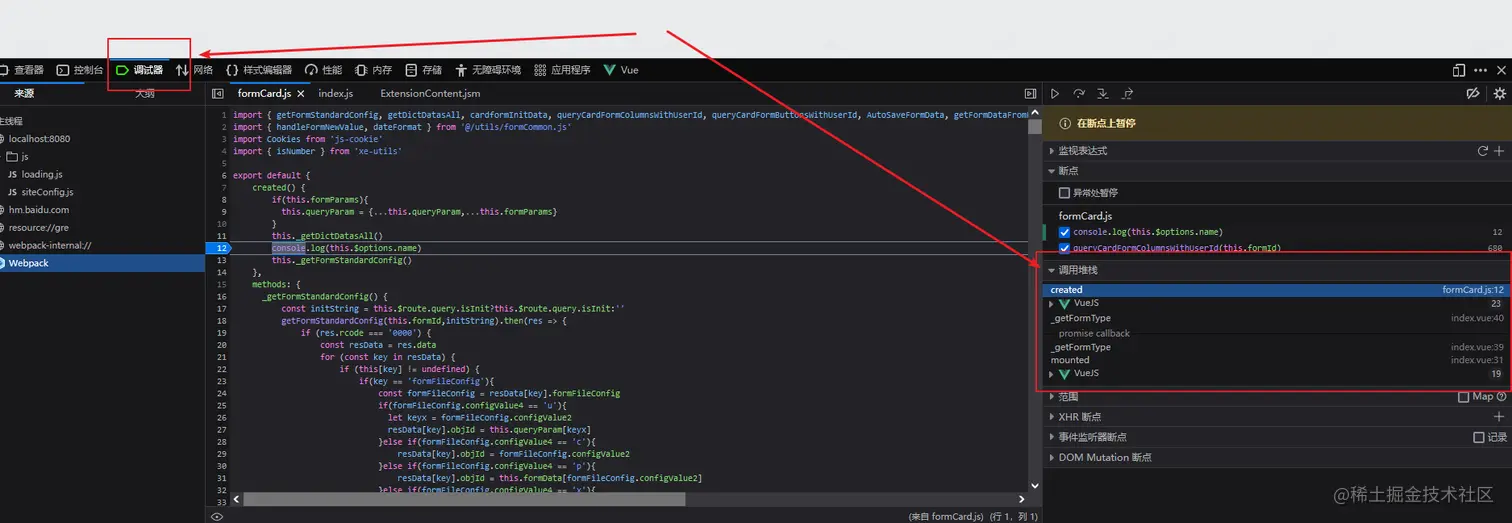The width and height of the screenshot is (1512, 523).
Task: Select the mounted call stack frame
Action: [1276, 360]
